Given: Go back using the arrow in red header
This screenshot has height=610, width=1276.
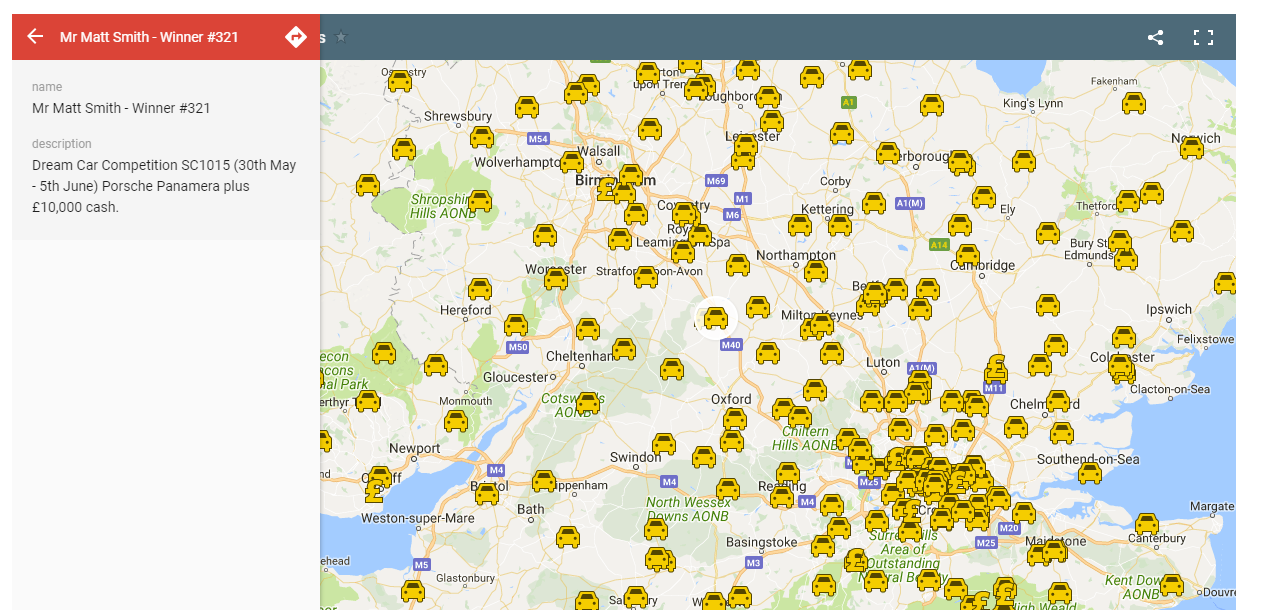Looking at the screenshot, I should tap(35, 37).
